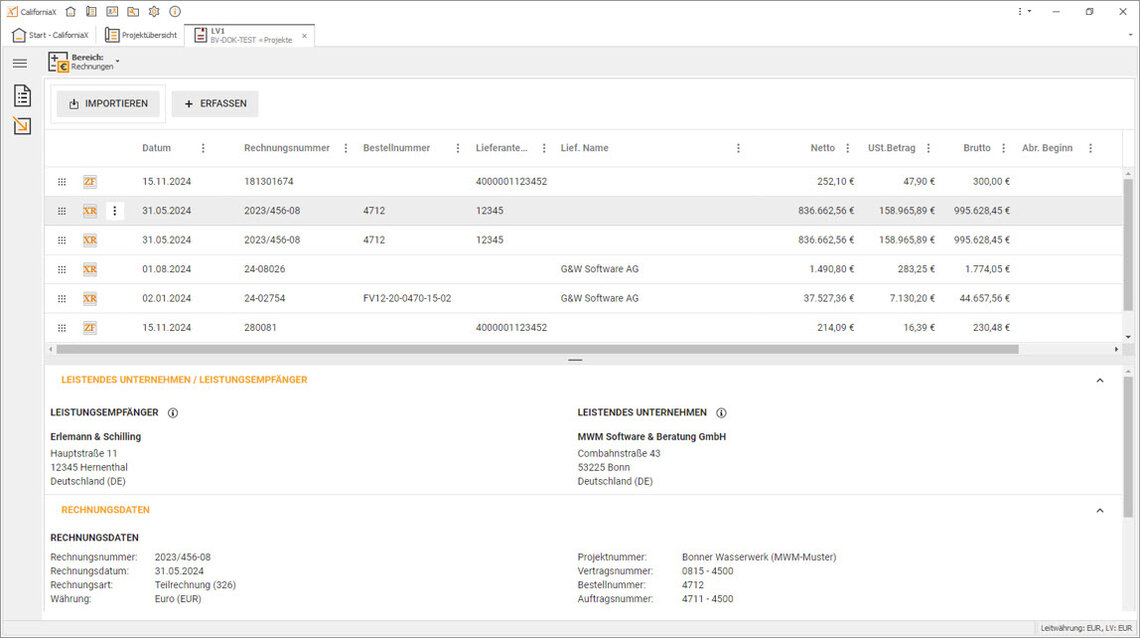
Task: Click the drag handle of row 24-08026
Action: pyautogui.click(x=62, y=269)
